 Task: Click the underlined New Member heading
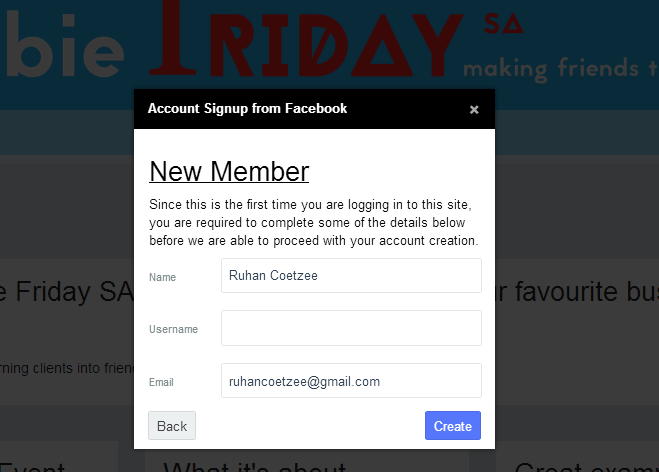(x=229, y=171)
